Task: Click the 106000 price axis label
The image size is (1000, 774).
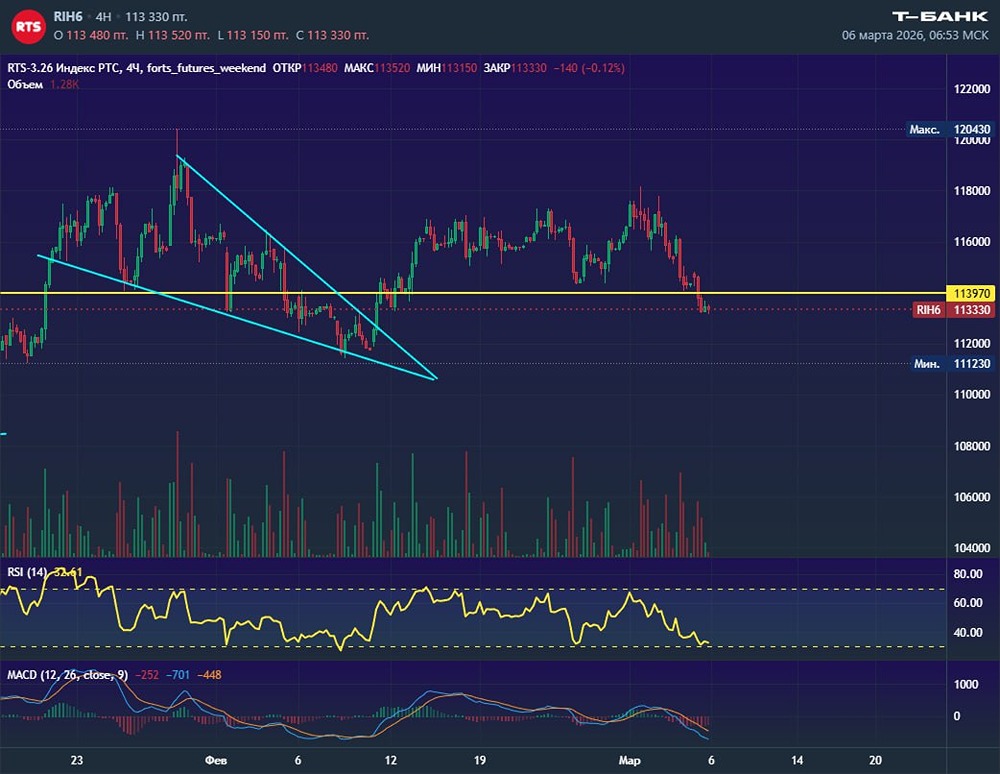Action: [x=972, y=497]
